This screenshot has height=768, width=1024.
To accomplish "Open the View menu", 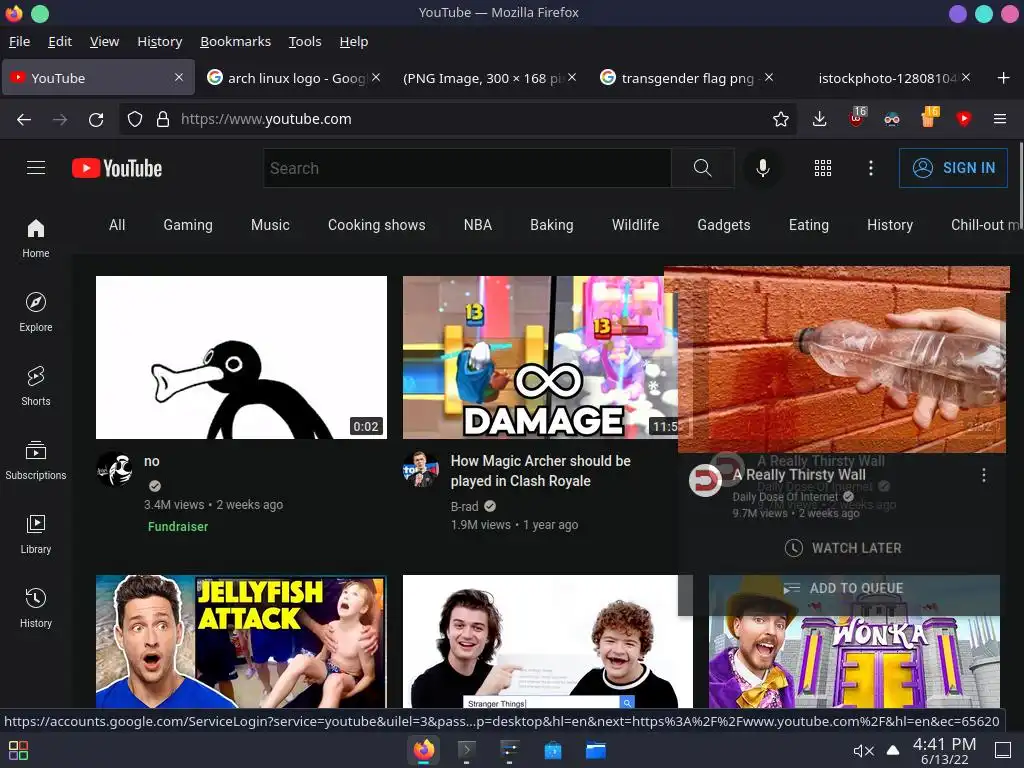I will (x=104, y=41).
